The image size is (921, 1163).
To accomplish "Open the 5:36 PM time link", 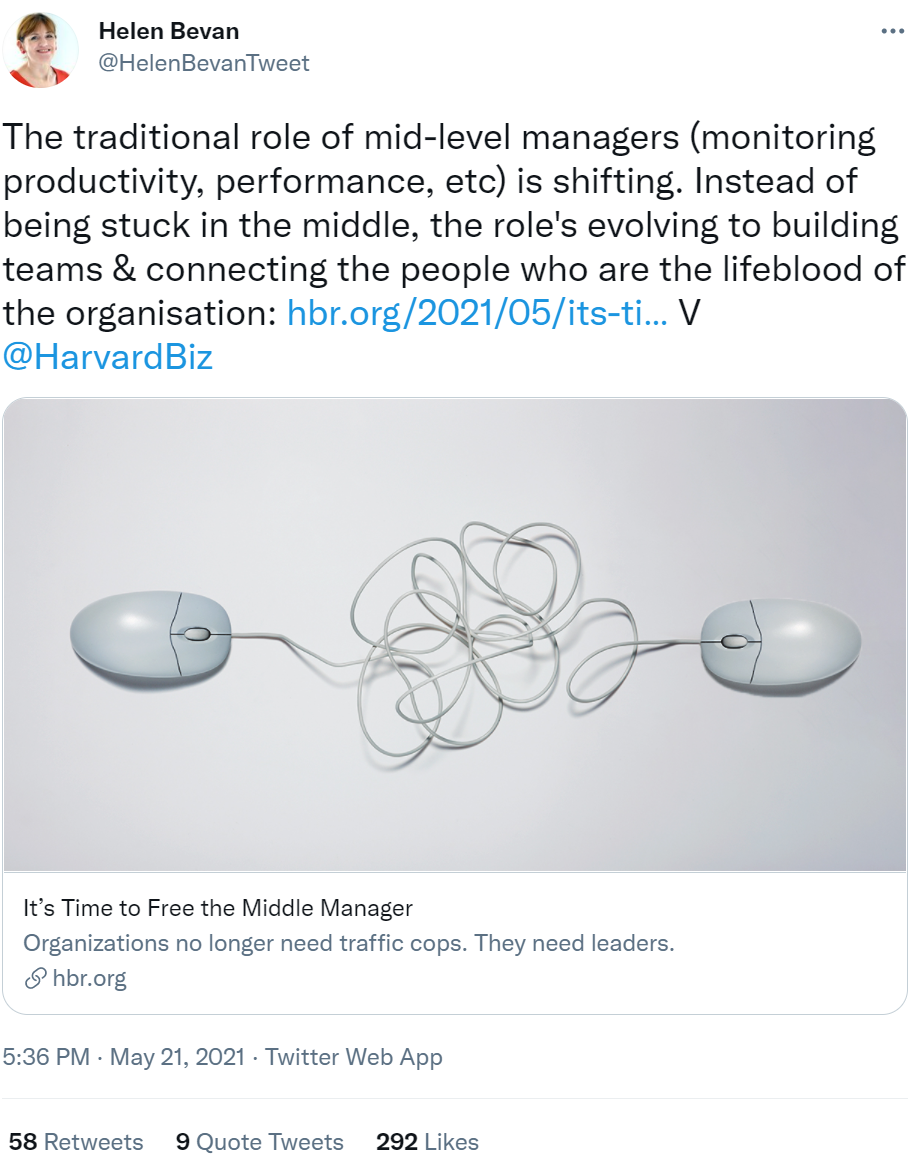I will pos(46,1057).
